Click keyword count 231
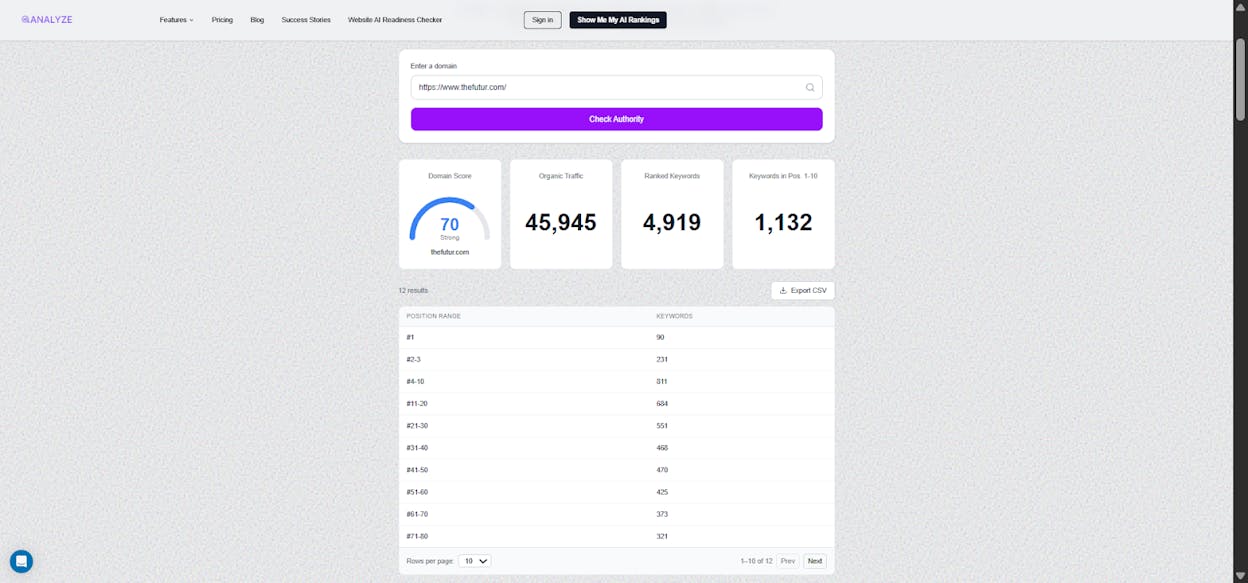 tap(662, 359)
